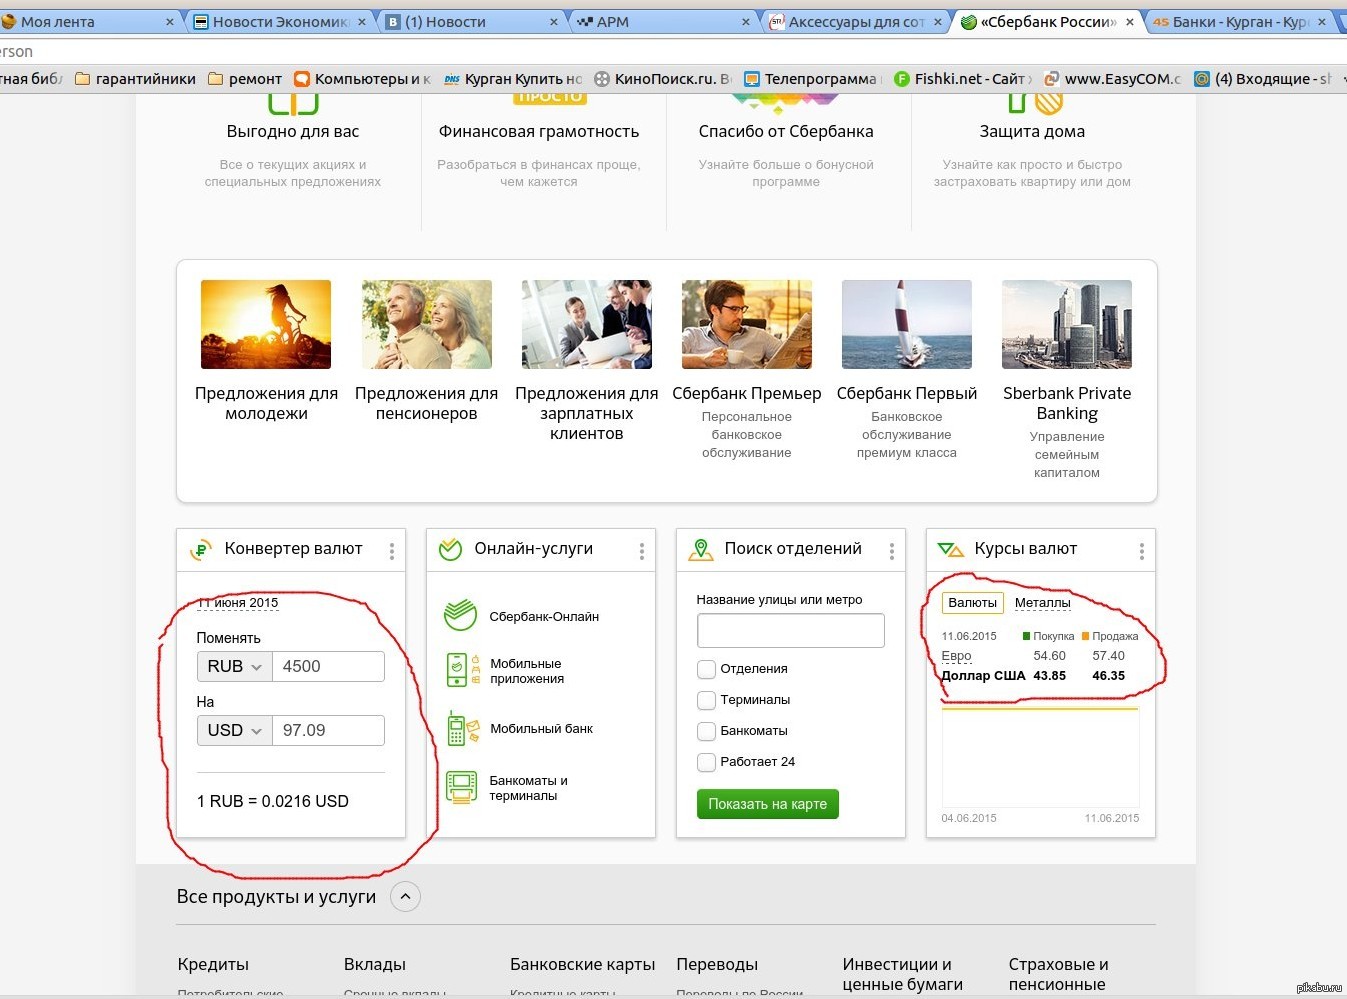Select the Валюты tab in Курсы валют

(972, 603)
